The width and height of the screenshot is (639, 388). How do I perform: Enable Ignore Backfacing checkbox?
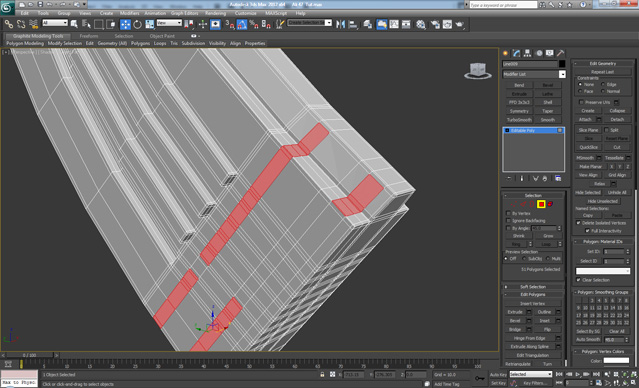[x=508, y=221]
